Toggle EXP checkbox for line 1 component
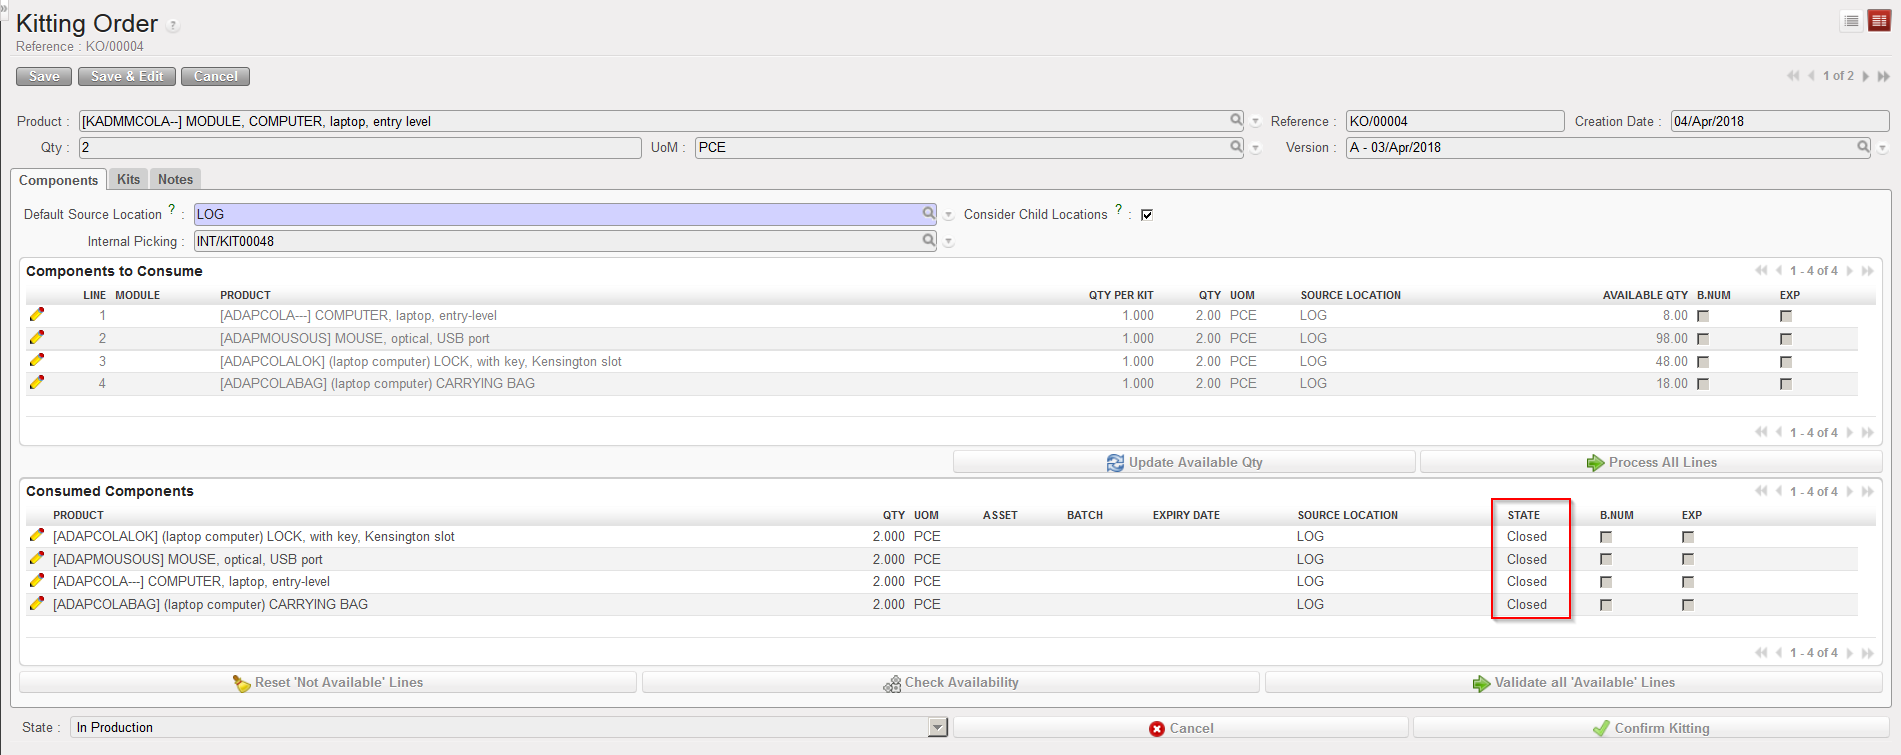 pos(1786,316)
